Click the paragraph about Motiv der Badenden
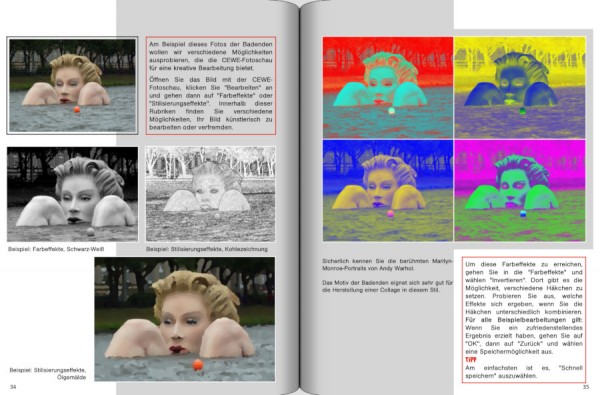 [x=387, y=286]
